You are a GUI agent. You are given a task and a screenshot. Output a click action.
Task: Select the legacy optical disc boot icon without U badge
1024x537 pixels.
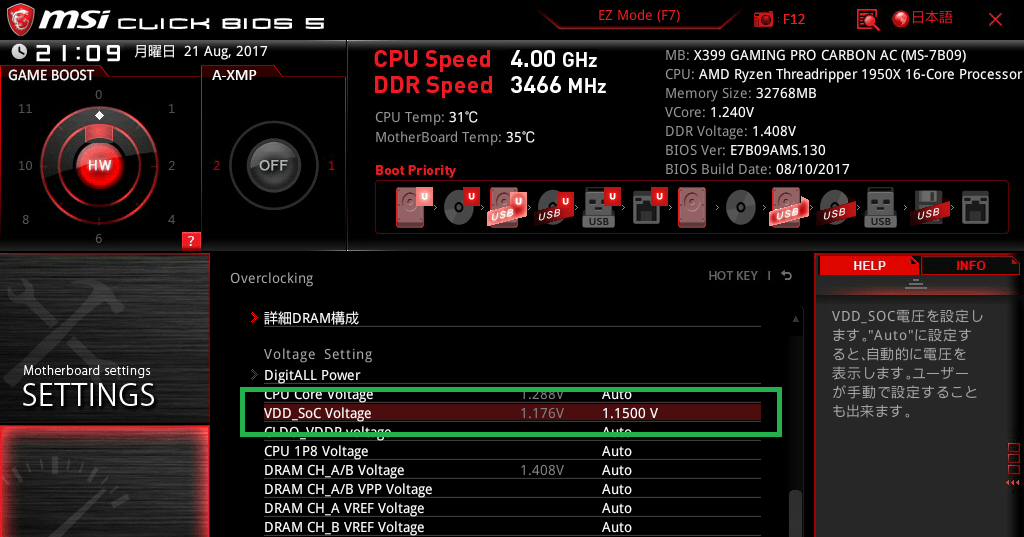click(x=741, y=208)
